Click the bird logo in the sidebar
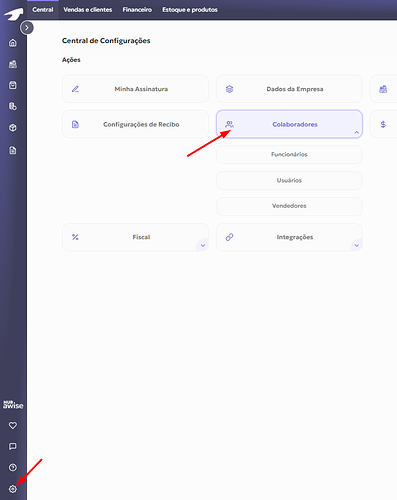The height and width of the screenshot is (500, 397). click(x=13, y=13)
